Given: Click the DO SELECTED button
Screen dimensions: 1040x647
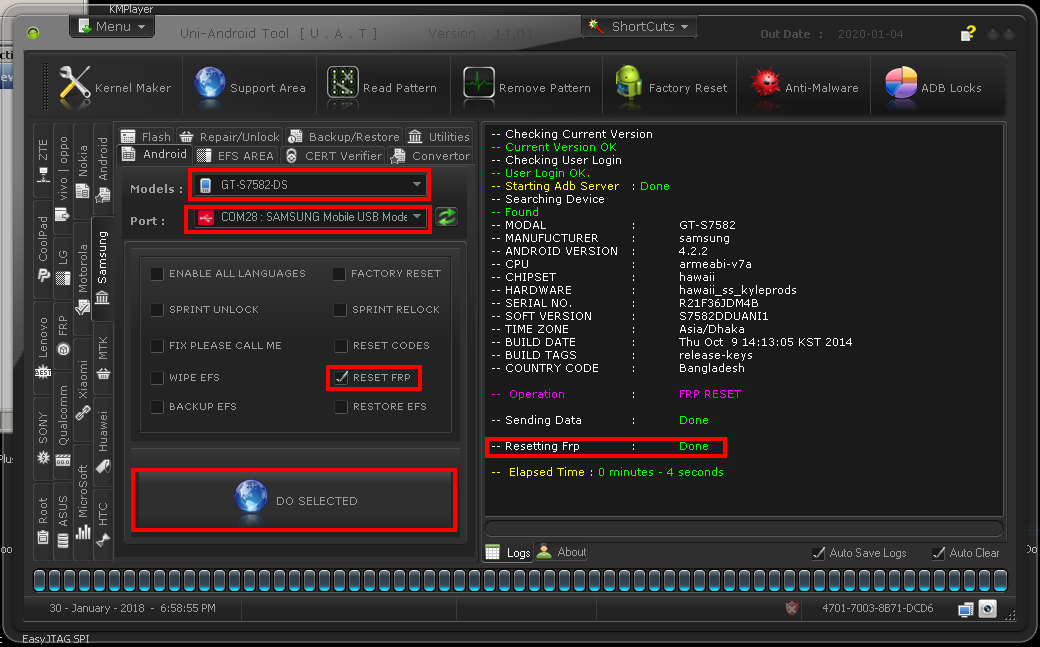Looking at the screenshot, I should coord(294,500).
